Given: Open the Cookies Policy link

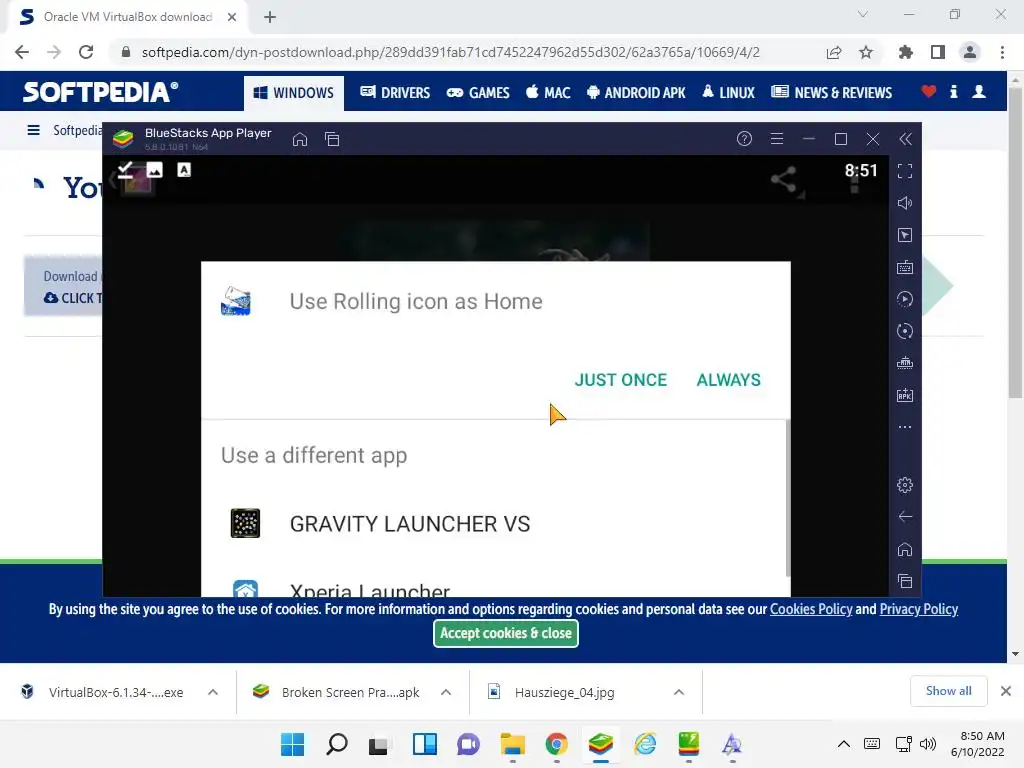Looking at the screenshot, I should [x=811, y=609].
